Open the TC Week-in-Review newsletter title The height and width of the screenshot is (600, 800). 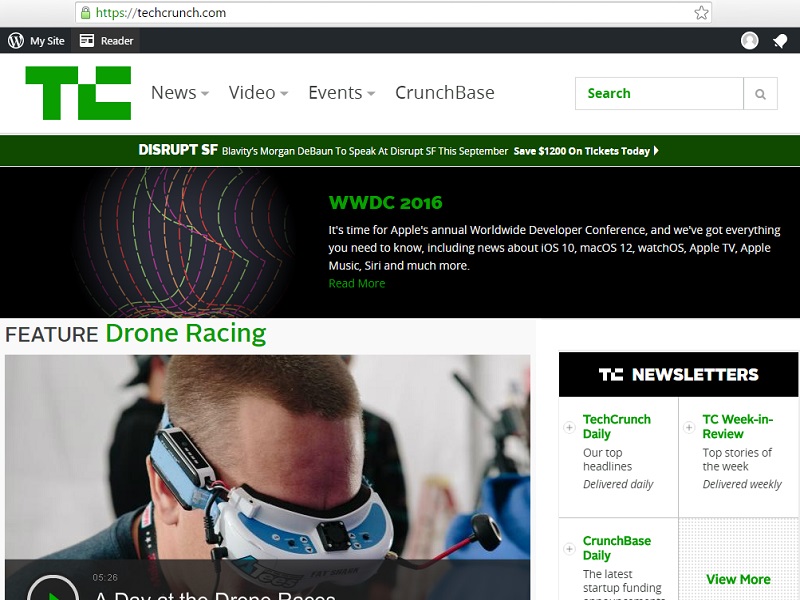738,427
